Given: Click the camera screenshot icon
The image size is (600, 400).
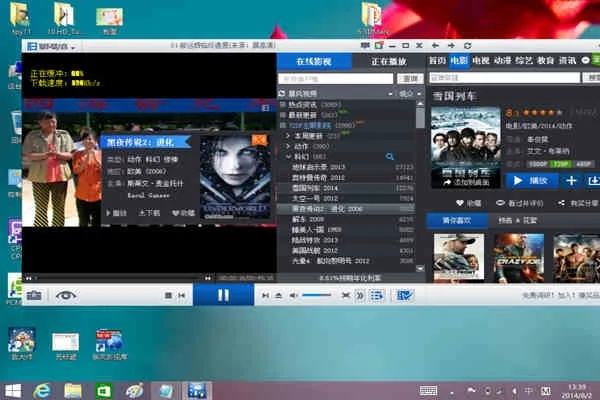Looking at the screenshot, I should tap(34, 295).
